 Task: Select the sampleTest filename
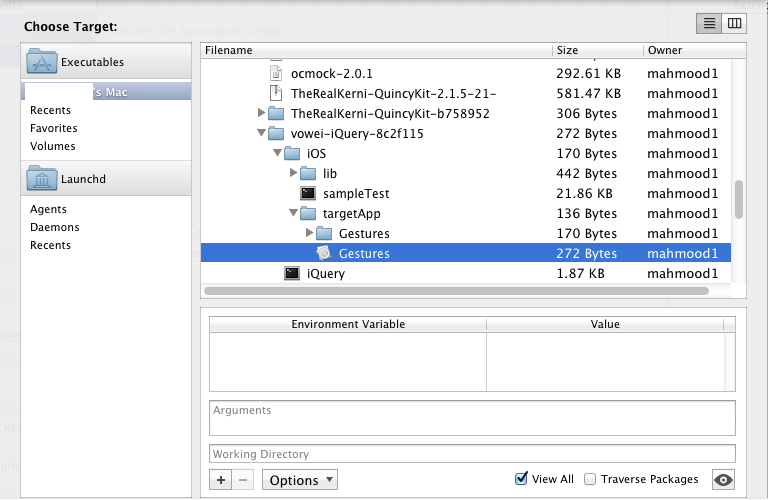[356, 194]
